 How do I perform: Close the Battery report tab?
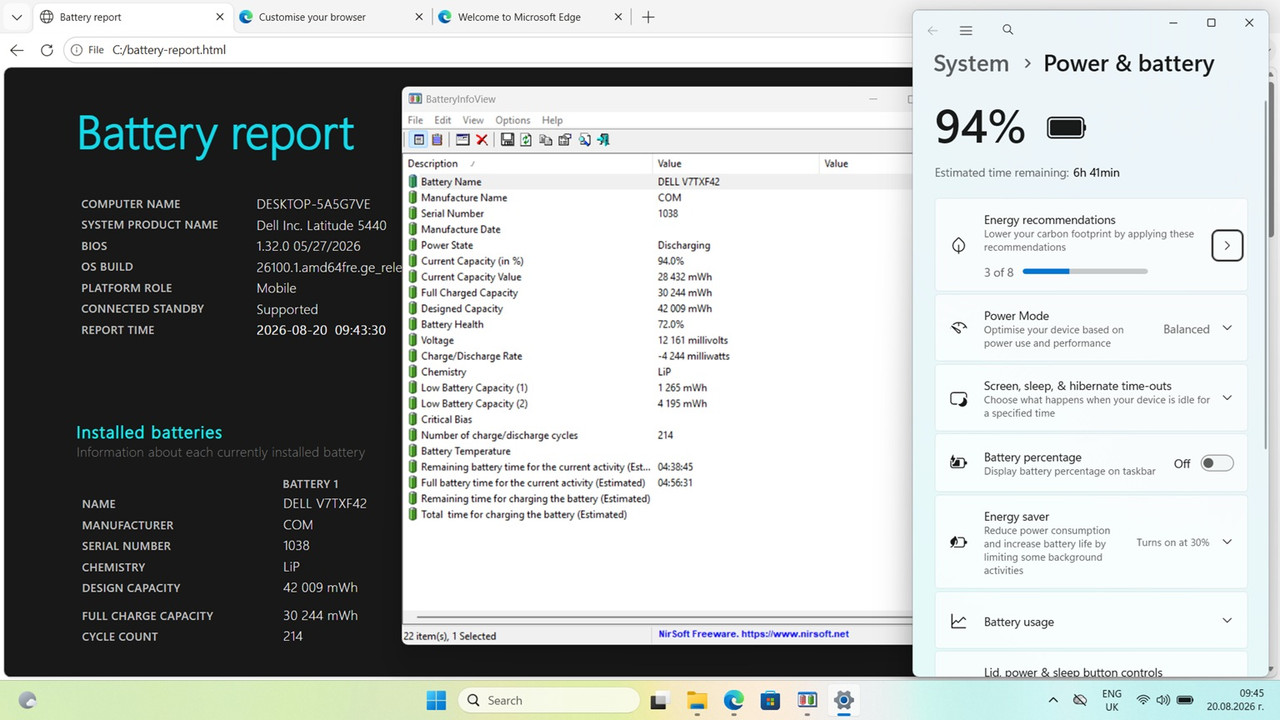tap(219, 17)
